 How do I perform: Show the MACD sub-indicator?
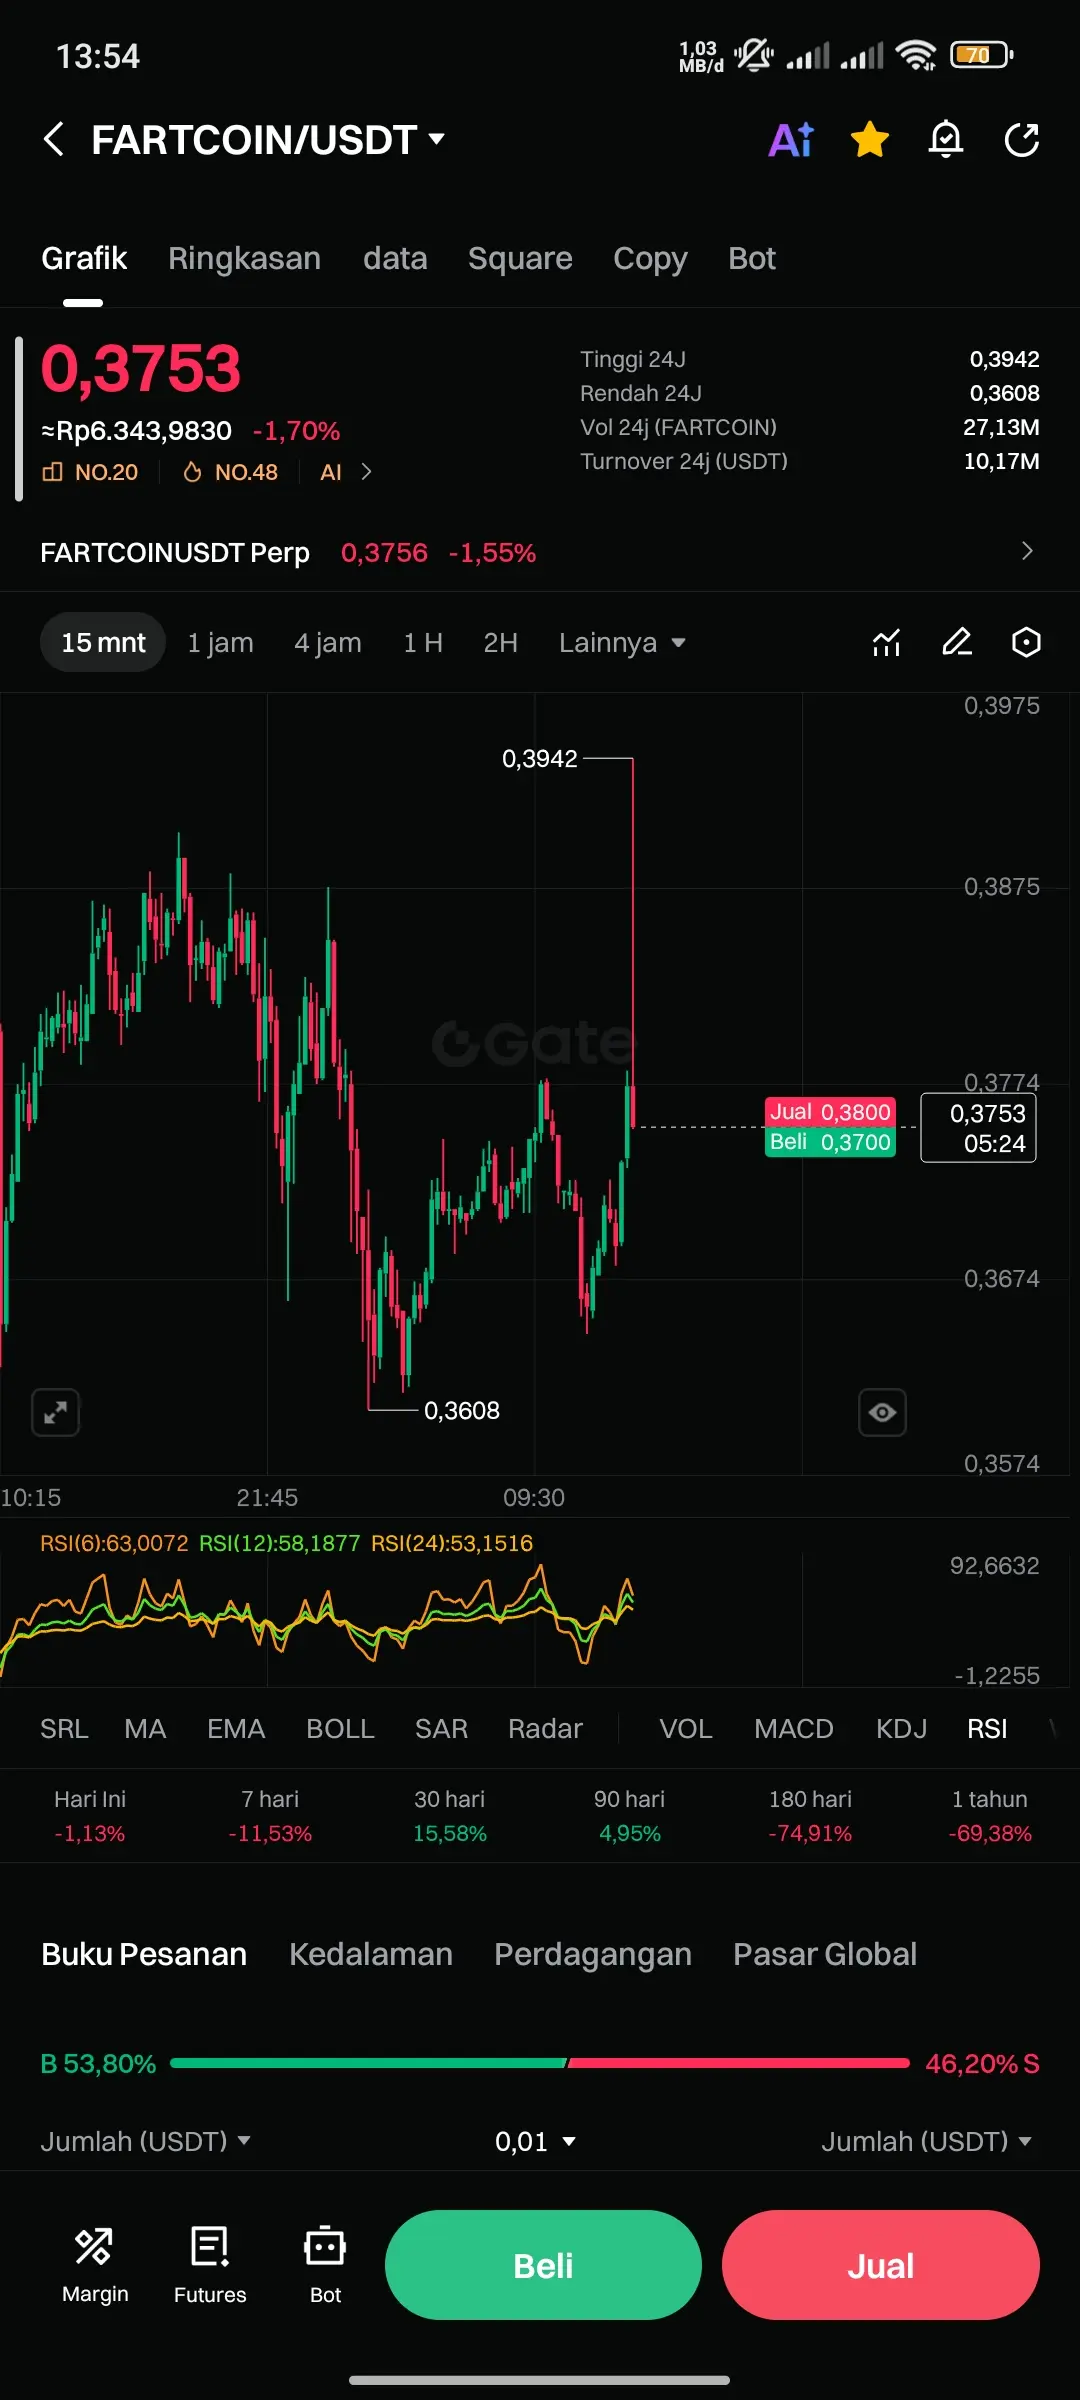pyautogui.click(x=794, y=1728)
